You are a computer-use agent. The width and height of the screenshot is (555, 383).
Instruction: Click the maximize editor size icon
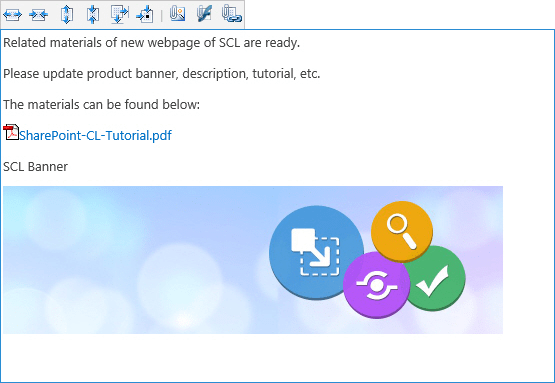point(119,15)
